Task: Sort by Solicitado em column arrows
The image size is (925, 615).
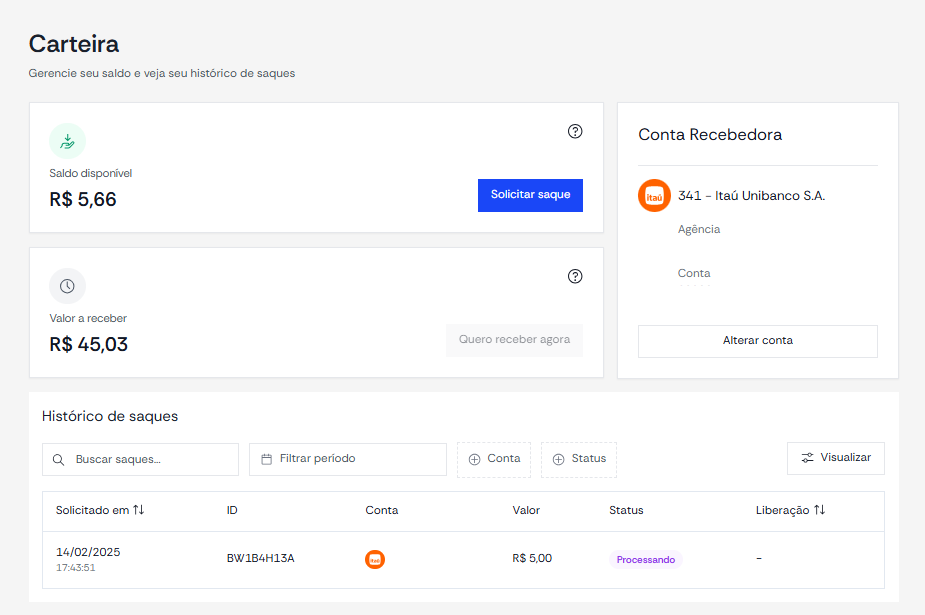Action: pos(139,510)
